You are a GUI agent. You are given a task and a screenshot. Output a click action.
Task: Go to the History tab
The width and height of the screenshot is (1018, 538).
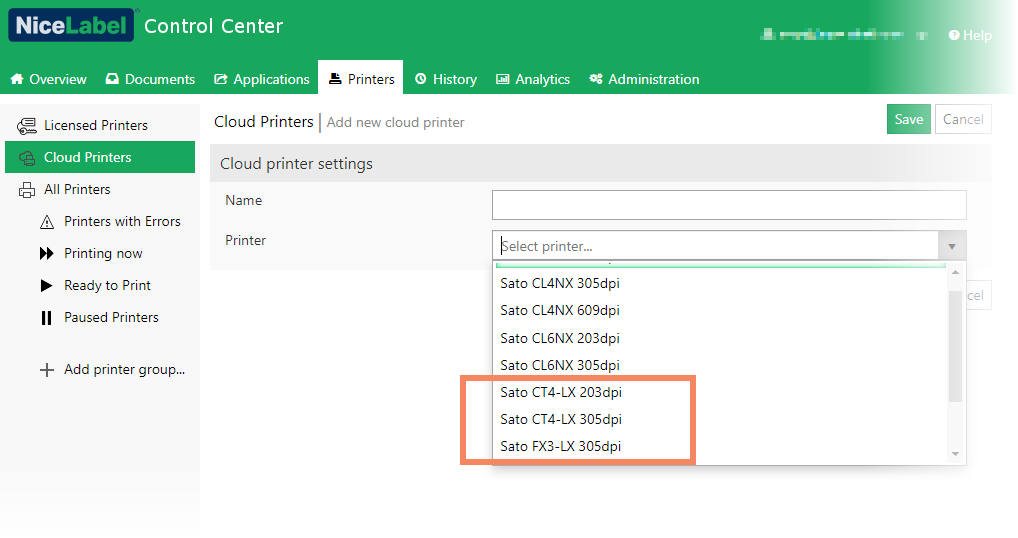[446, 79]
